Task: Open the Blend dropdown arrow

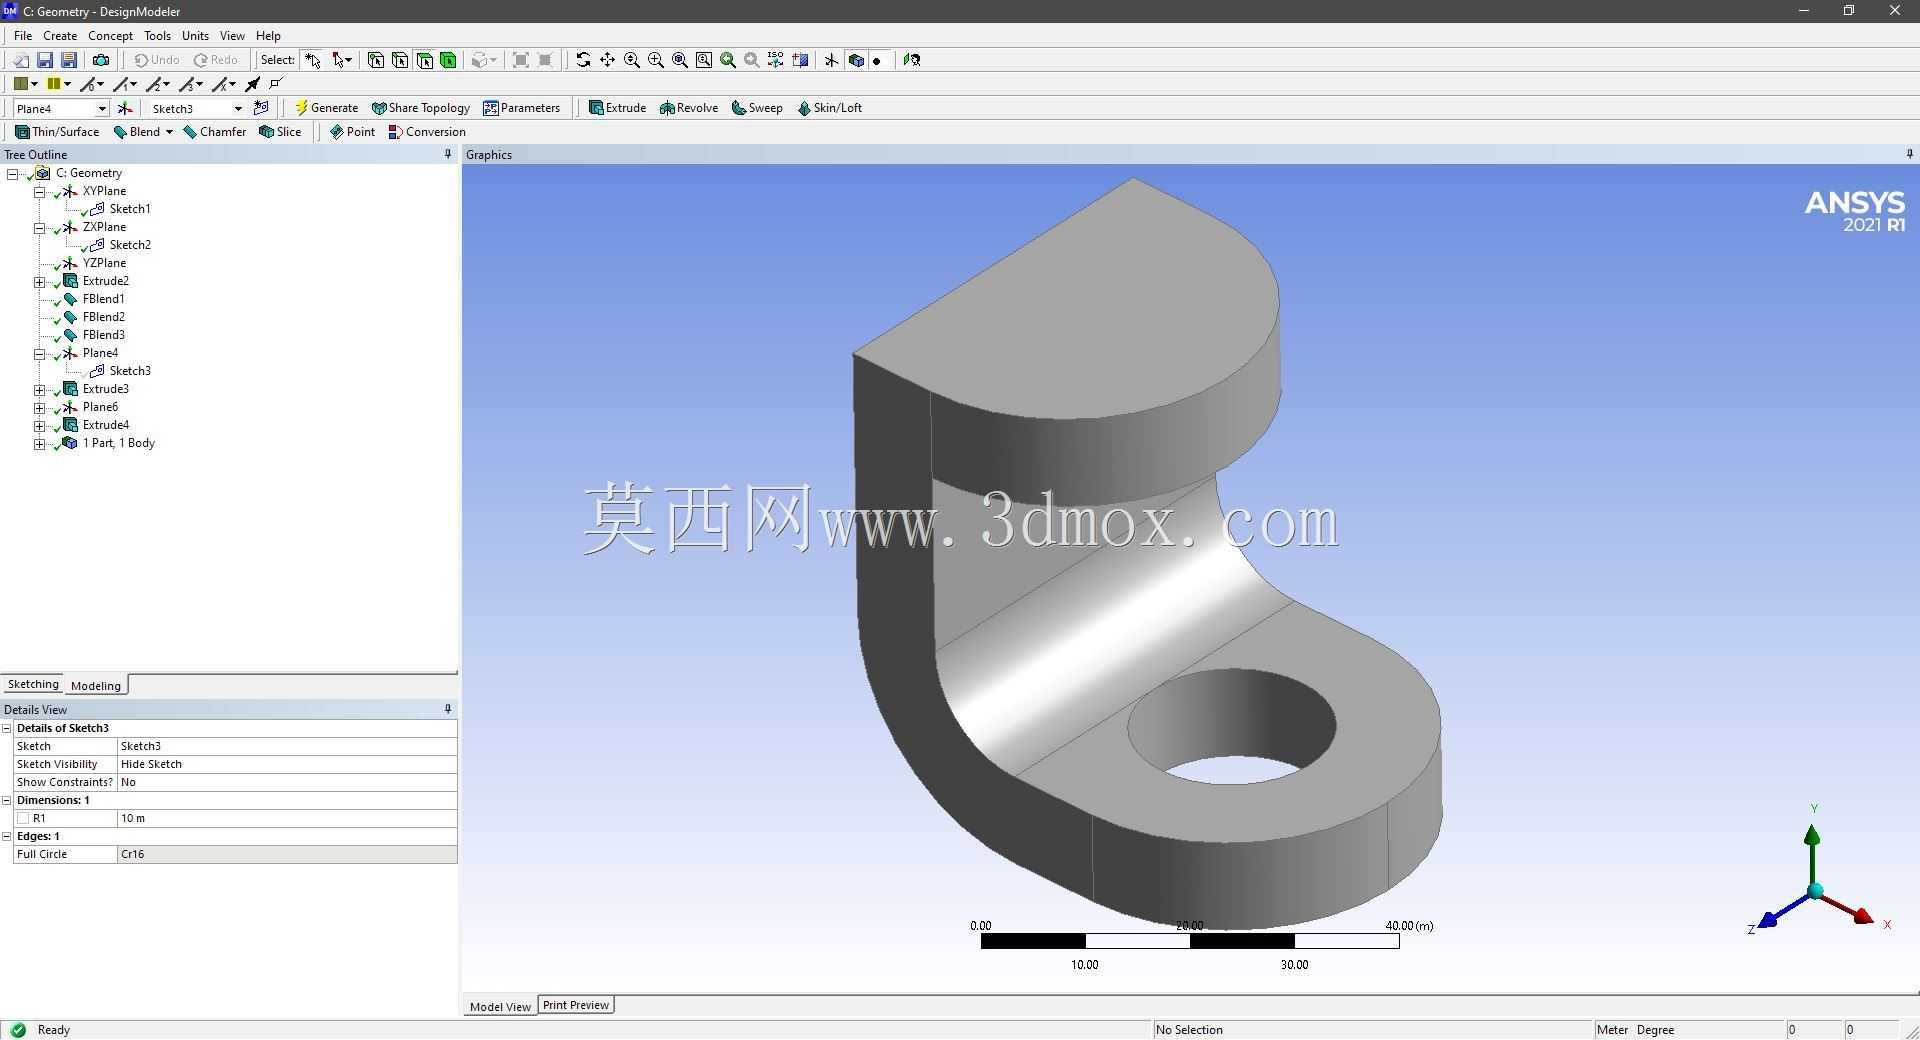Action: (169, 132)
